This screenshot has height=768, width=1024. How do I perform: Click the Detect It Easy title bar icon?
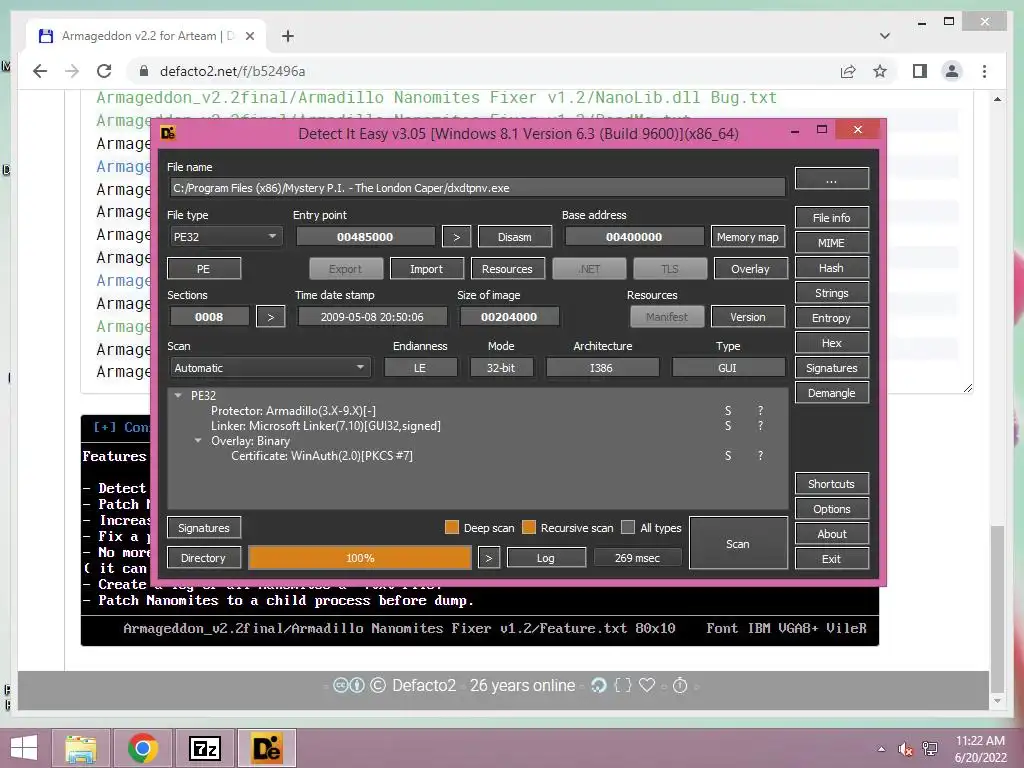[168, 133]
